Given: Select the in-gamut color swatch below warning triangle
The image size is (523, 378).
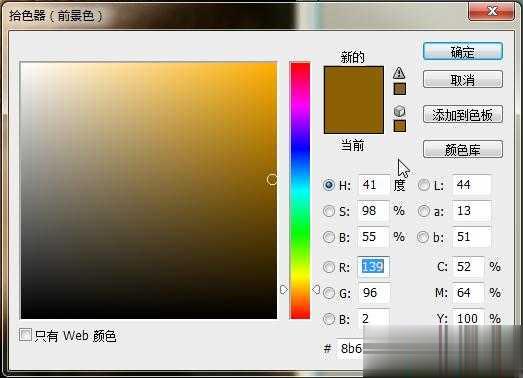Looking at the screenshot, I should click(x=400, y=89).
